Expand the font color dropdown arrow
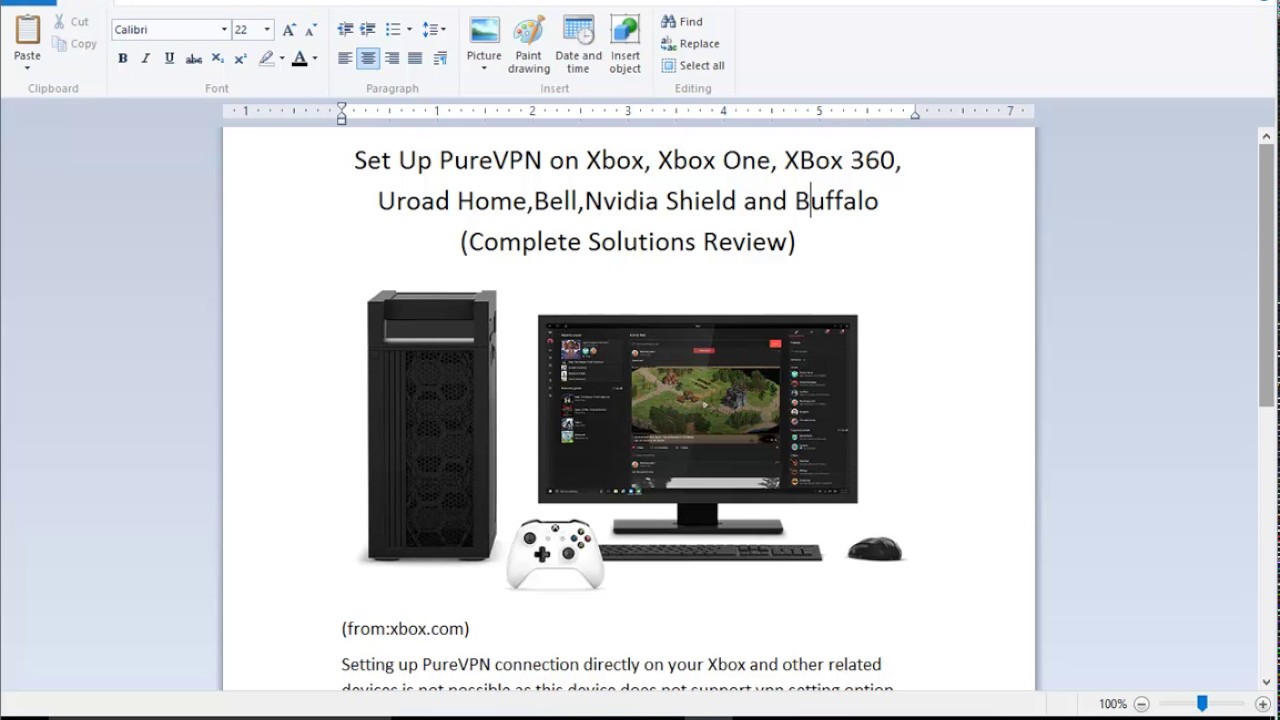 [x=315, y=59]
